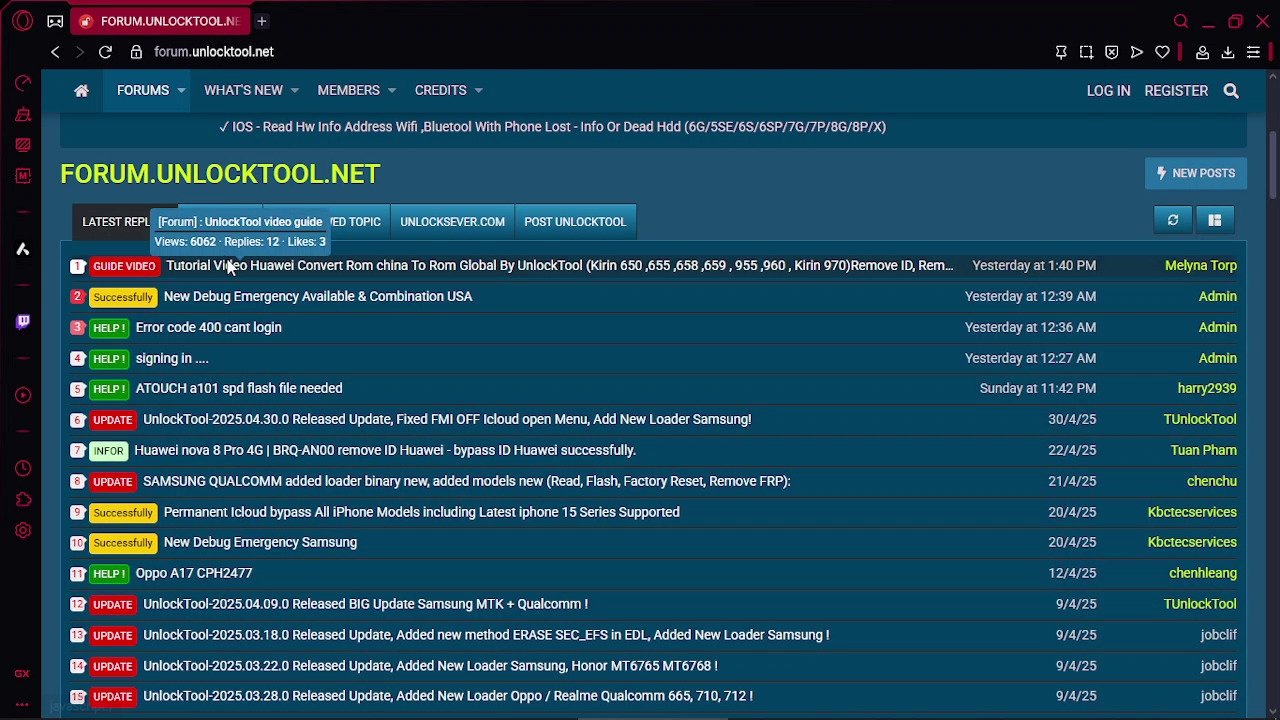Viewport: 1280px width, 720px height.
Task: Click the 'signing in ....' thread
Action: tap(172, 358)
